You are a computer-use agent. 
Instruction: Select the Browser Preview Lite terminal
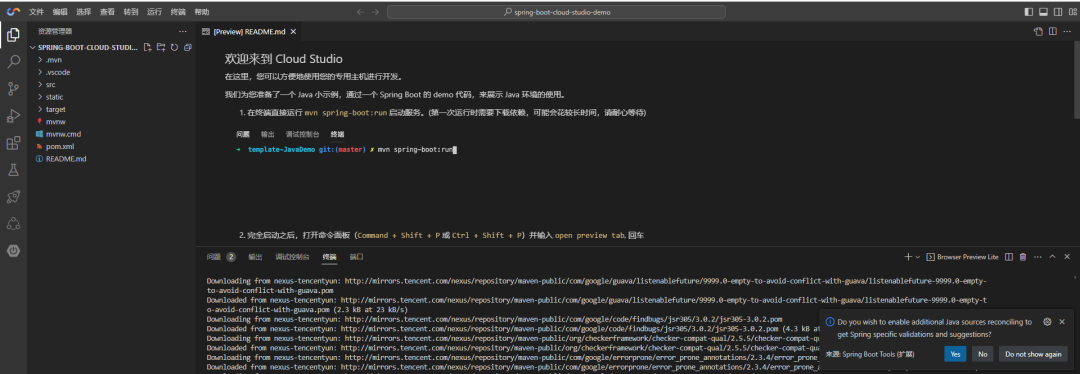(x=962, y=257)
